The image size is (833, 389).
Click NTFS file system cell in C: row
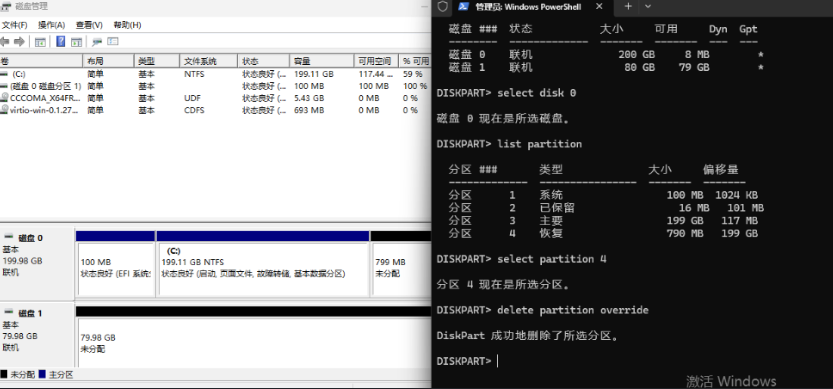click(194, 74)
